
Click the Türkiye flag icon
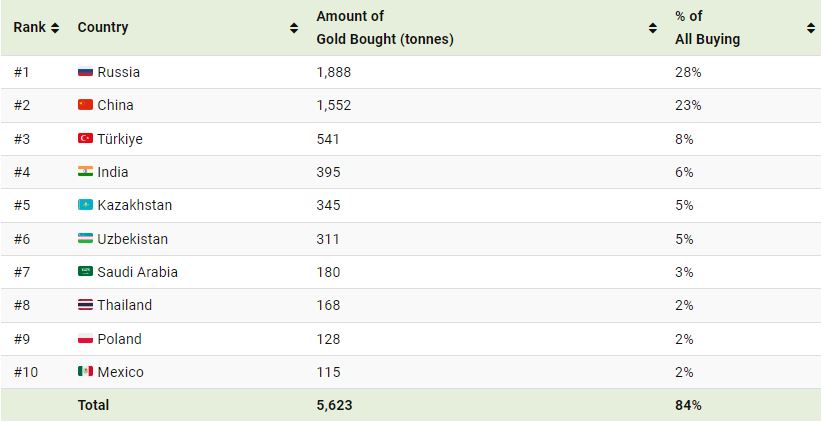(x=85, y=139)
